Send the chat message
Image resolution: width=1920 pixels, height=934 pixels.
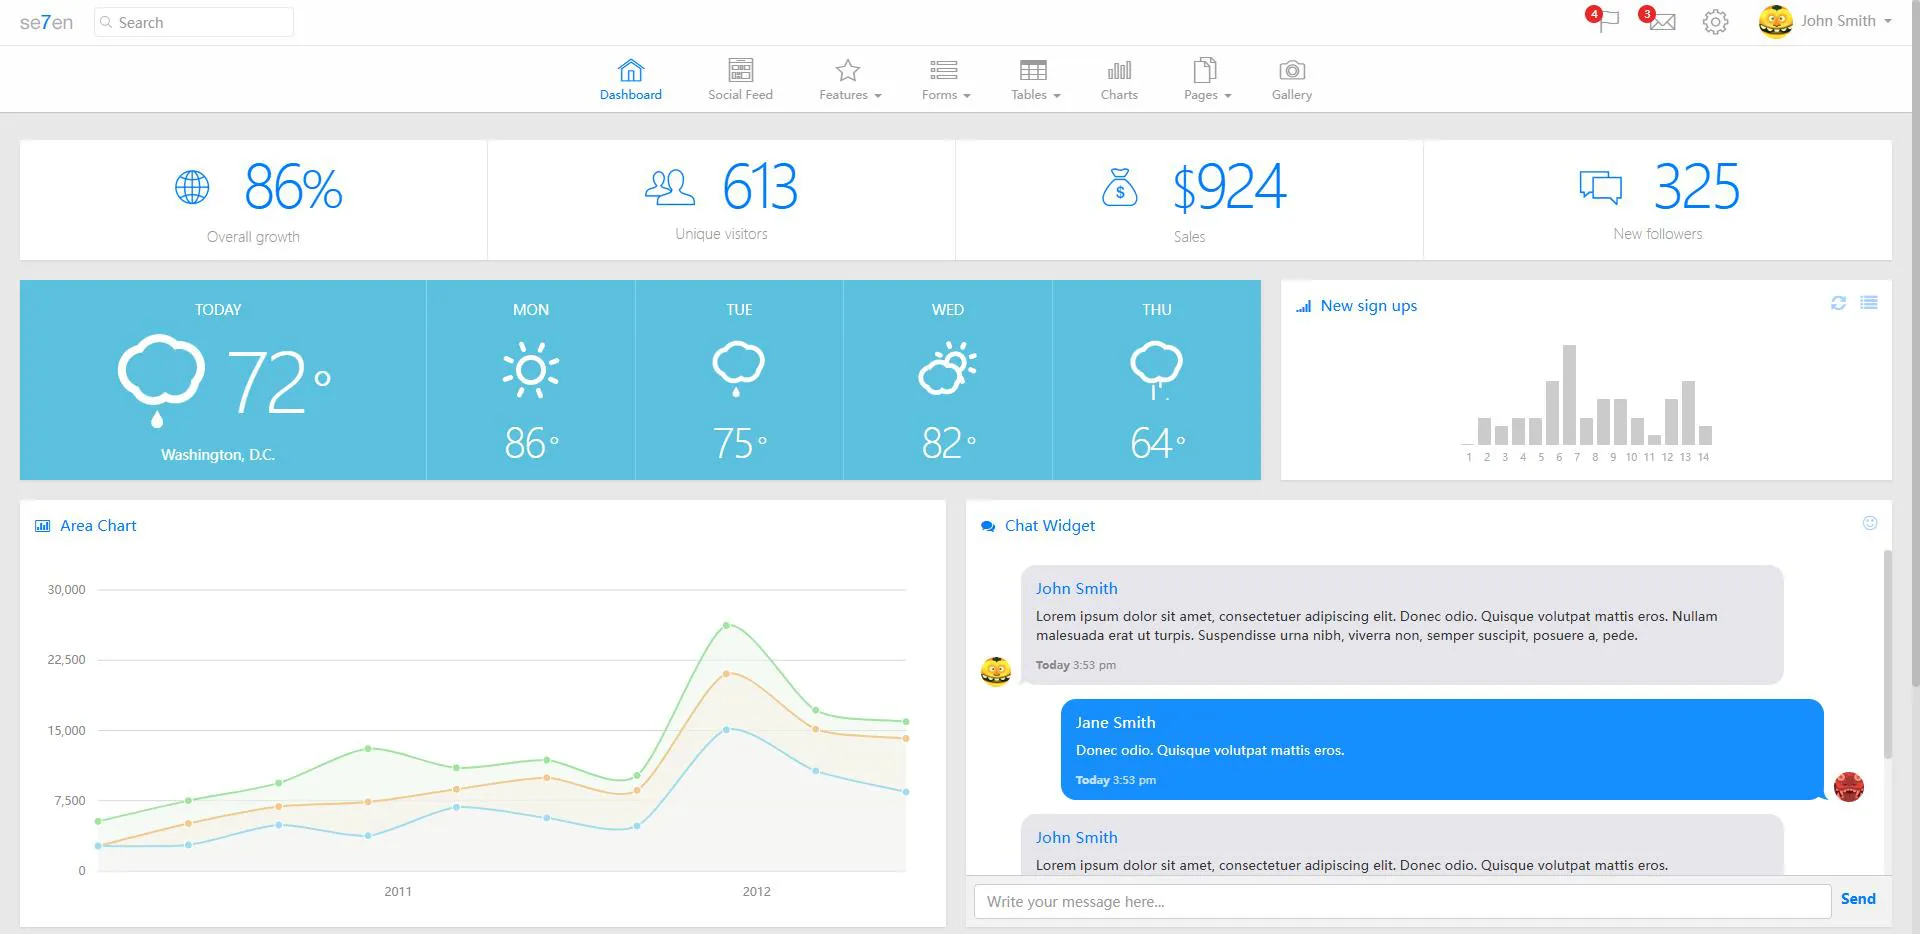tap(1858, 899)
